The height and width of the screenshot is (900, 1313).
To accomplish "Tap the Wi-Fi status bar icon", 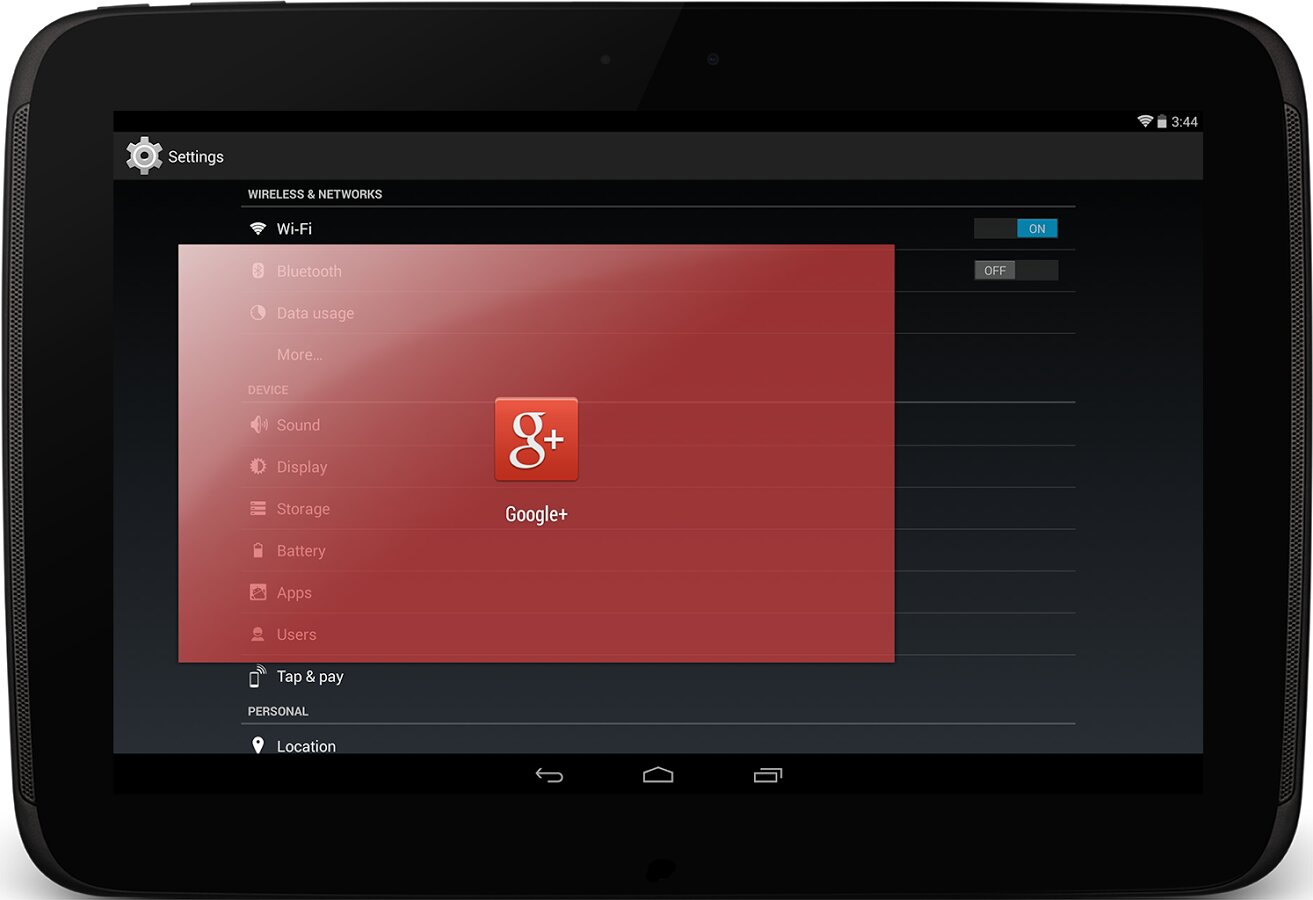I will 1146,121.
